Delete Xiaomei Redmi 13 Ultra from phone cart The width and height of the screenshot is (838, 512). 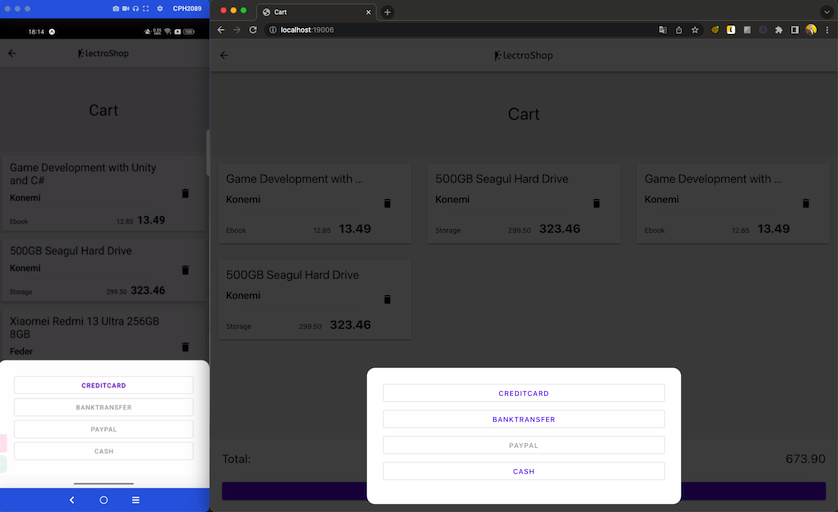tap(185, 347)
